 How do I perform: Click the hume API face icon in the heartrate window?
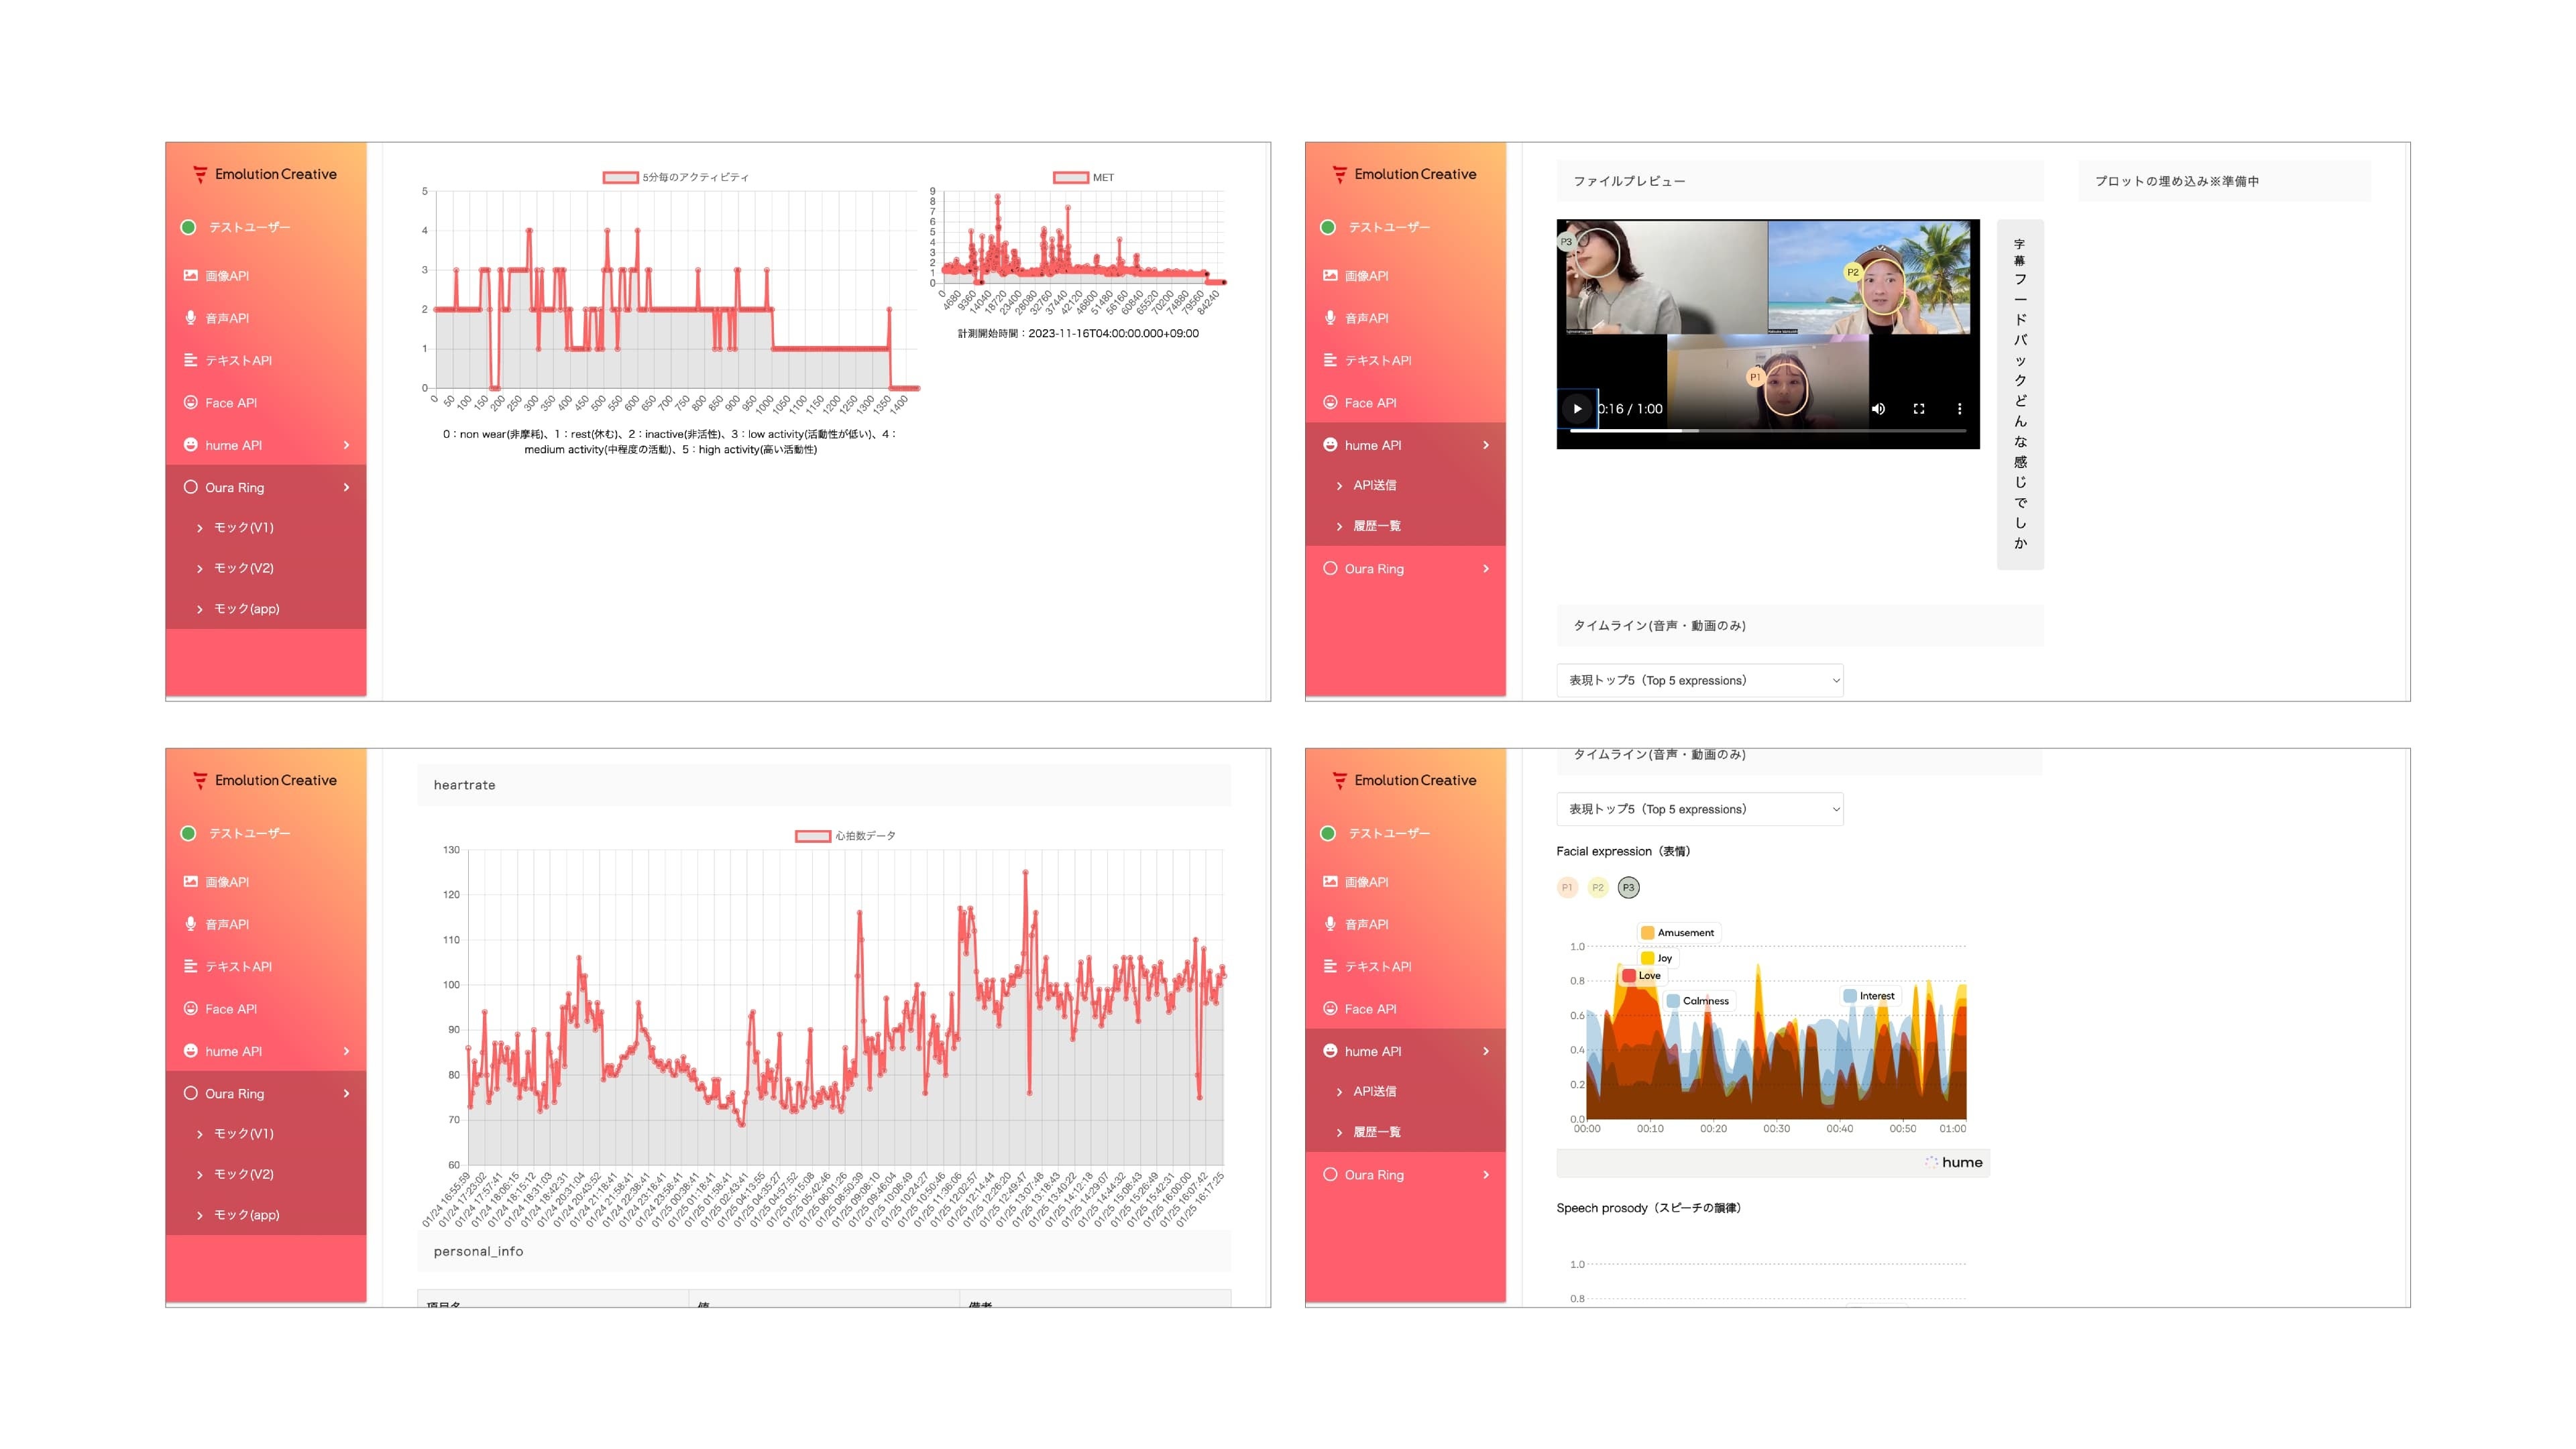pos(190,1051)
